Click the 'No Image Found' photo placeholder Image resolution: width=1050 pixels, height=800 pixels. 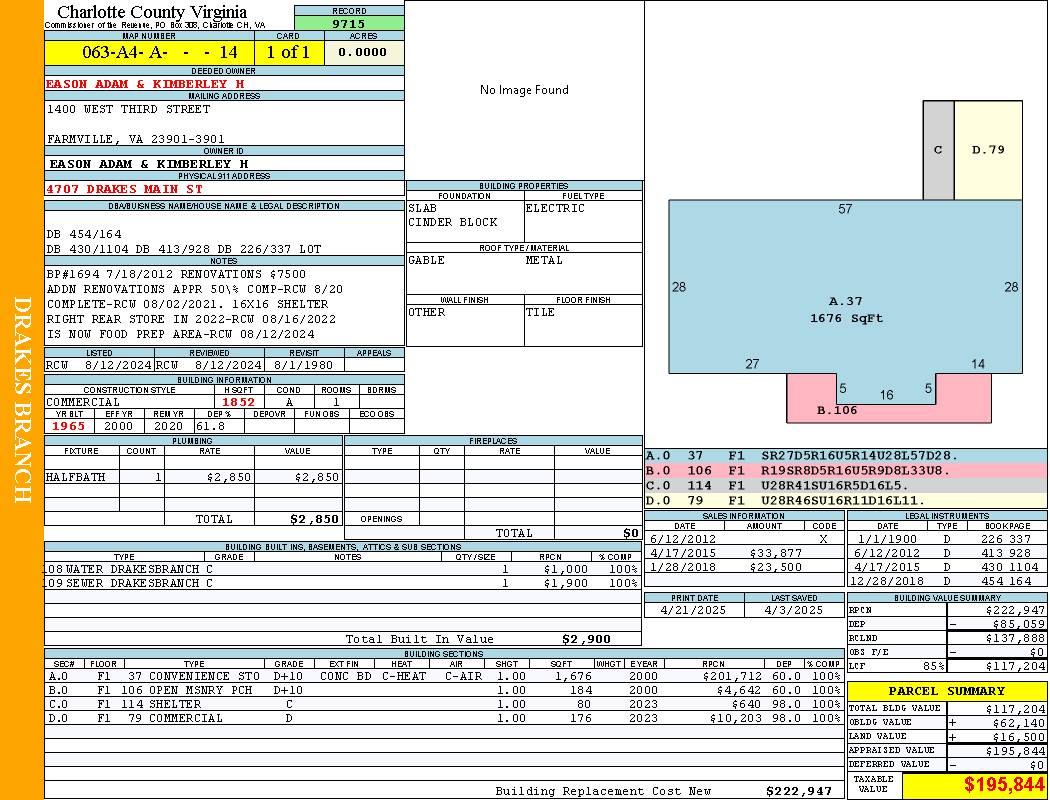[x=523, y=90]
